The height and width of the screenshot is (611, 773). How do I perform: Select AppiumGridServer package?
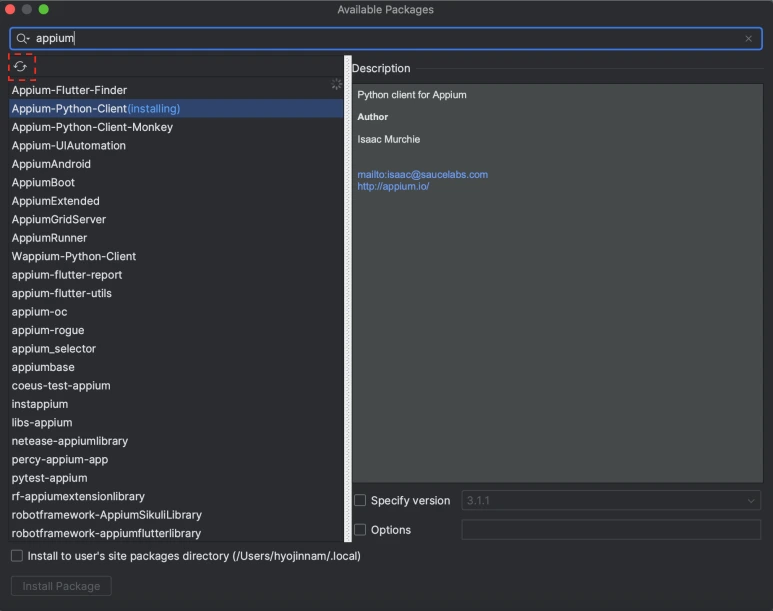click(x=176, y=219)
